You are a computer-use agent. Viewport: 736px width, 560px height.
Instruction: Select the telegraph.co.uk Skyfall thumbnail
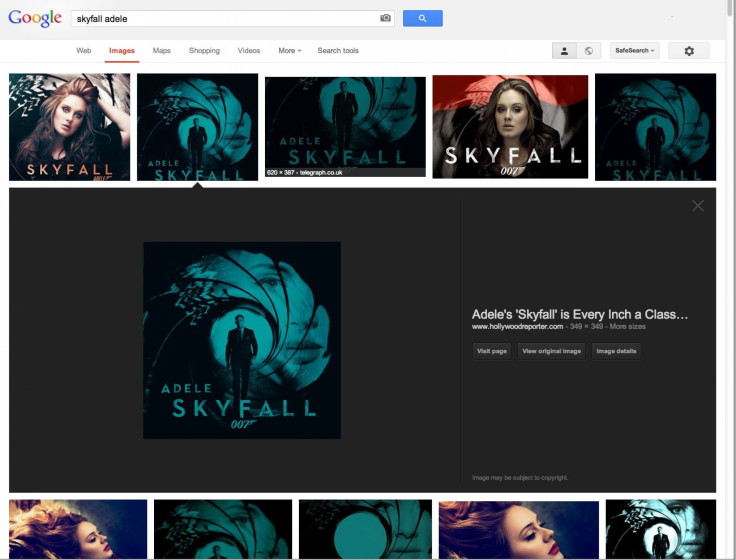(345, 127)
